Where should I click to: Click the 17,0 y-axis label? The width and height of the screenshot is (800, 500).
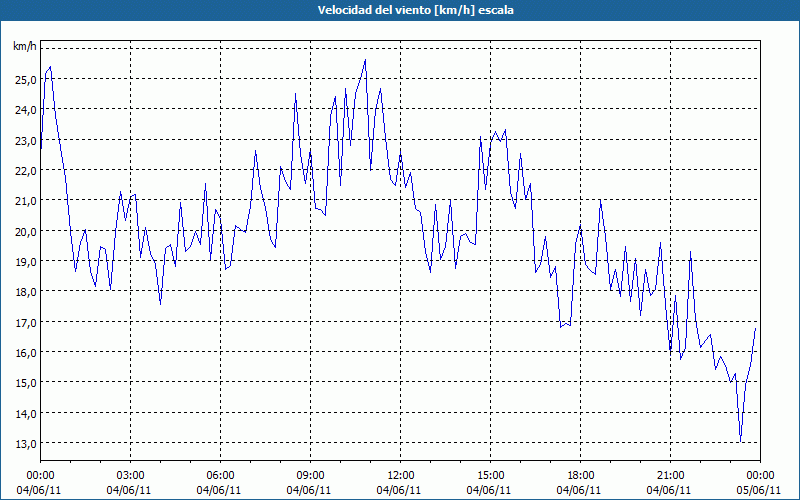click(27, 322)
